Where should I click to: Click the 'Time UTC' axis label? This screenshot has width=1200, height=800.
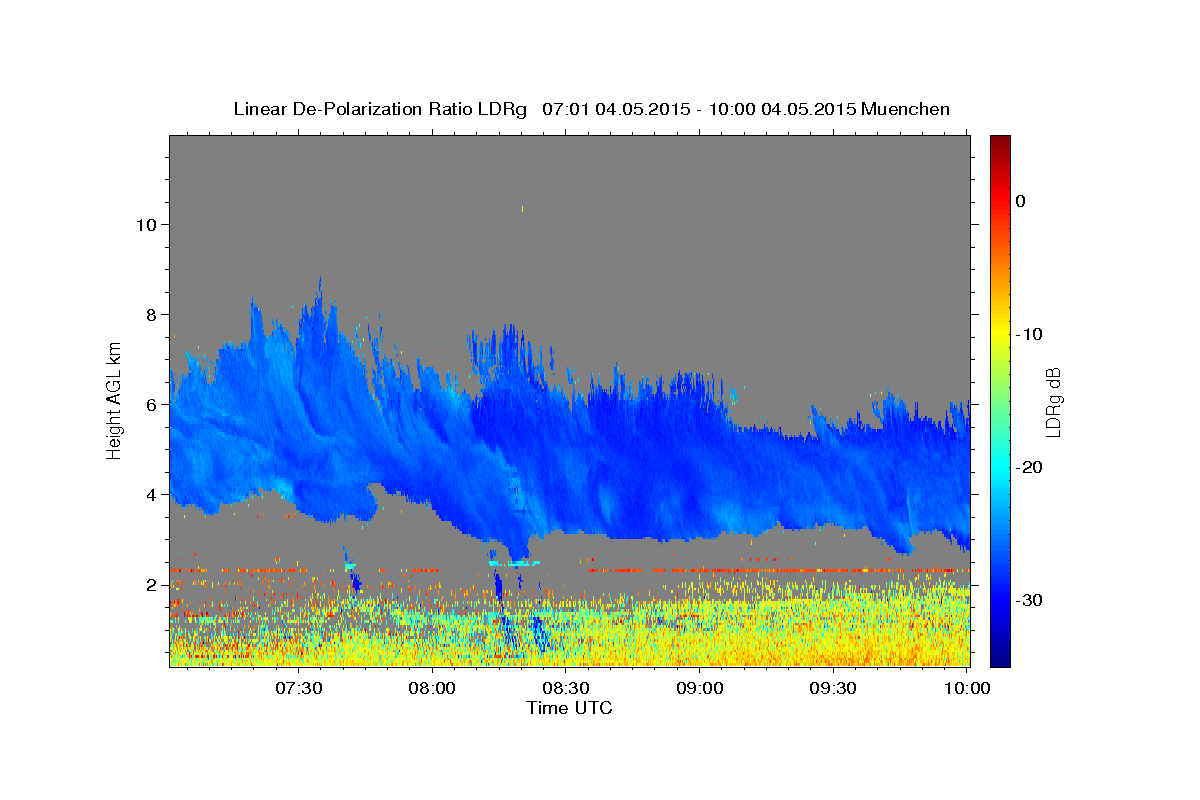(569, 708)
